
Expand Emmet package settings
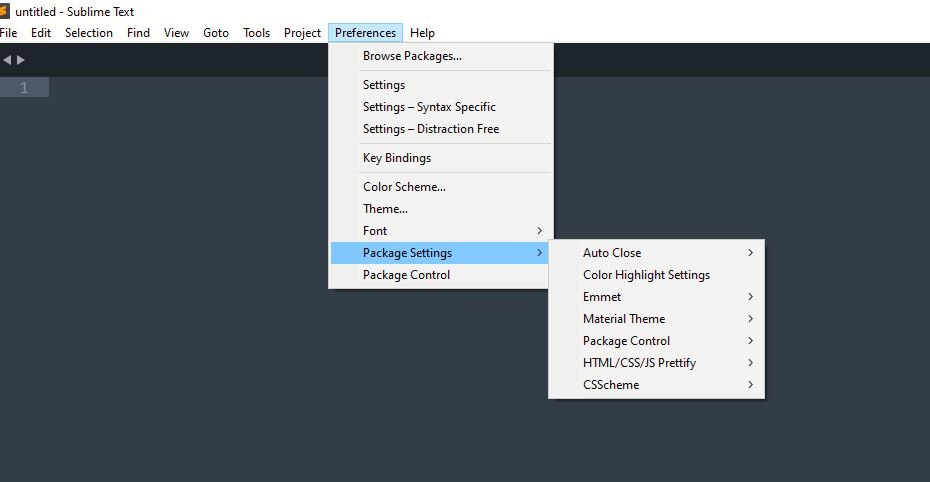657,296
